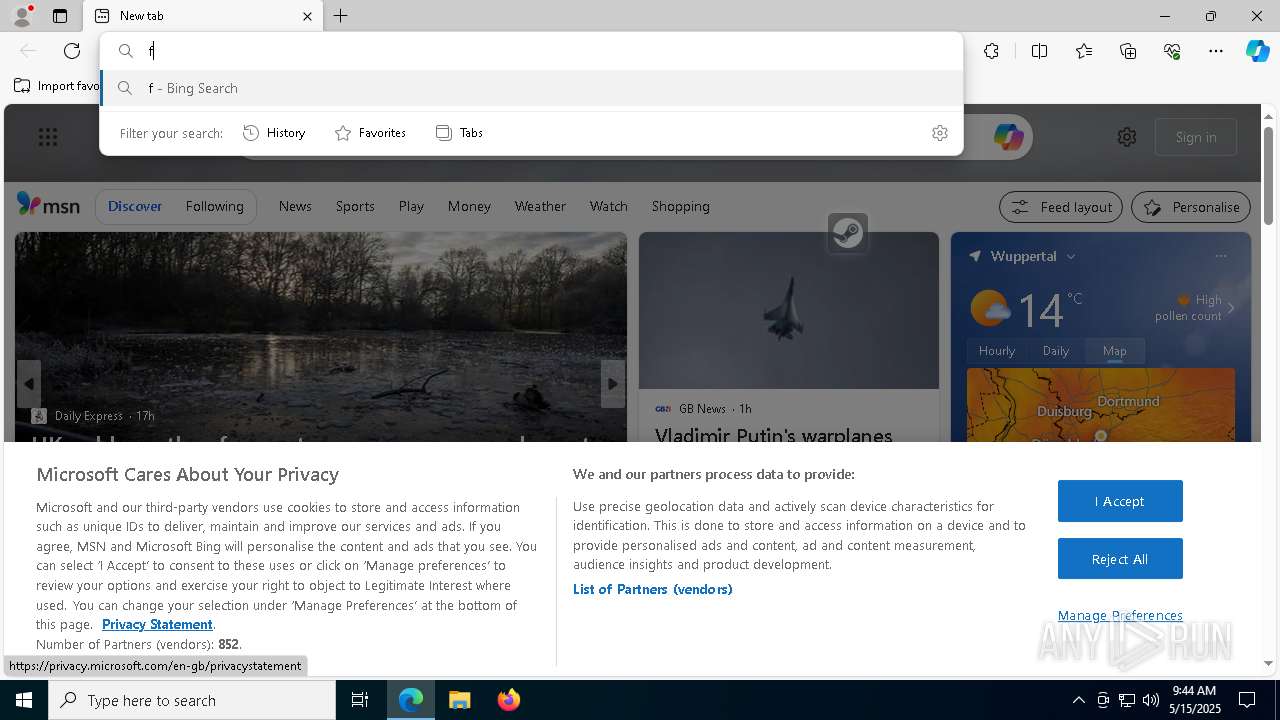Open the Shopping section
This screenshot has height=720, width=1280.
point(681,206)
